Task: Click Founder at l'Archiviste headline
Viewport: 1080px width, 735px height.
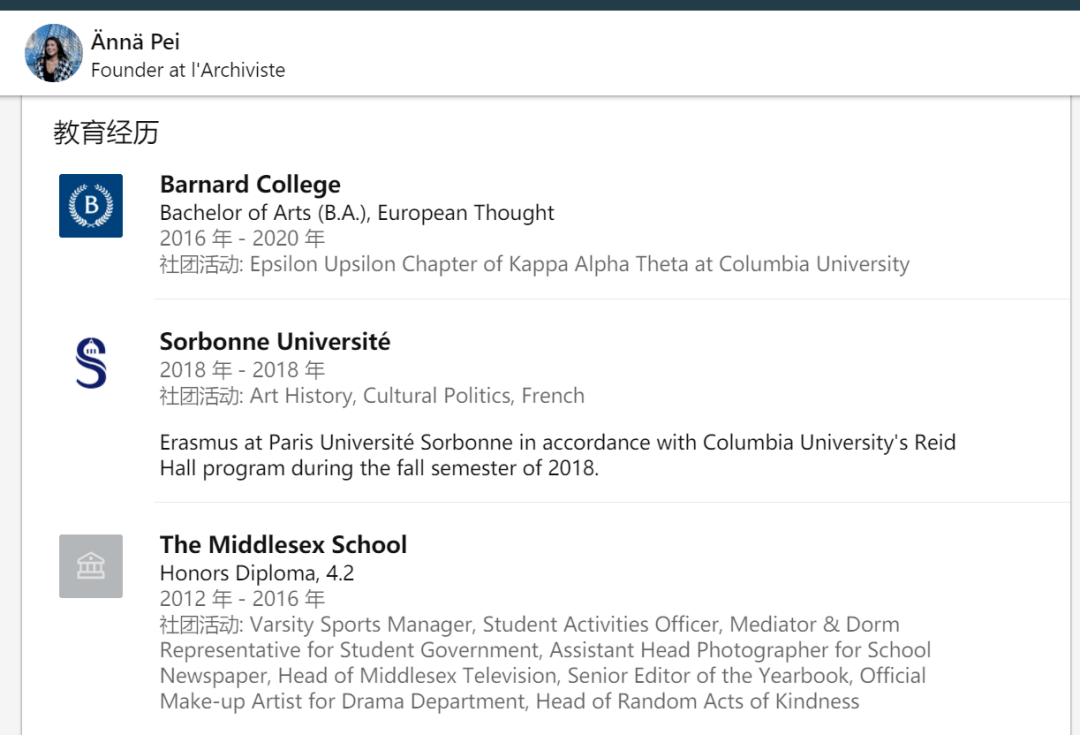Action: click(188, 70)
